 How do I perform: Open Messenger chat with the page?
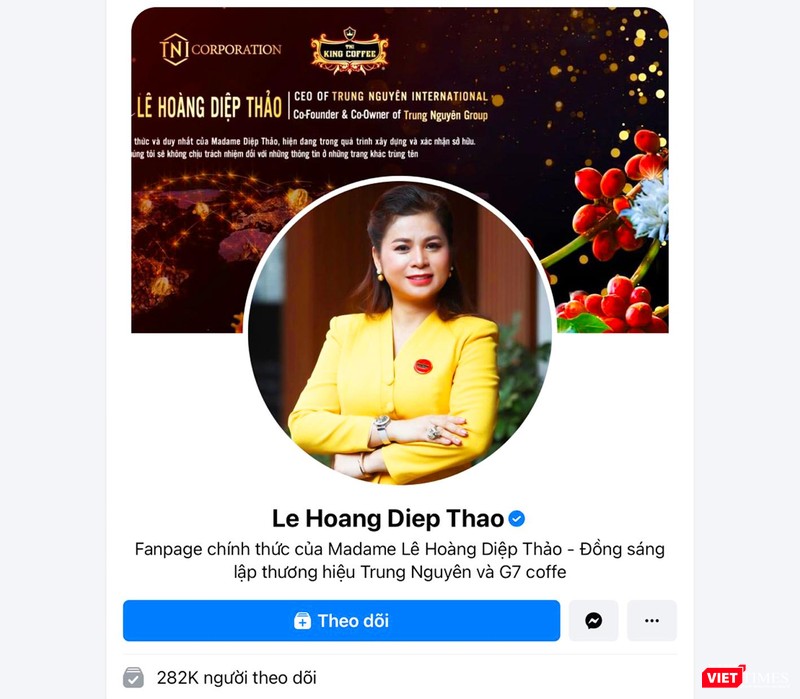coord(593,620)
